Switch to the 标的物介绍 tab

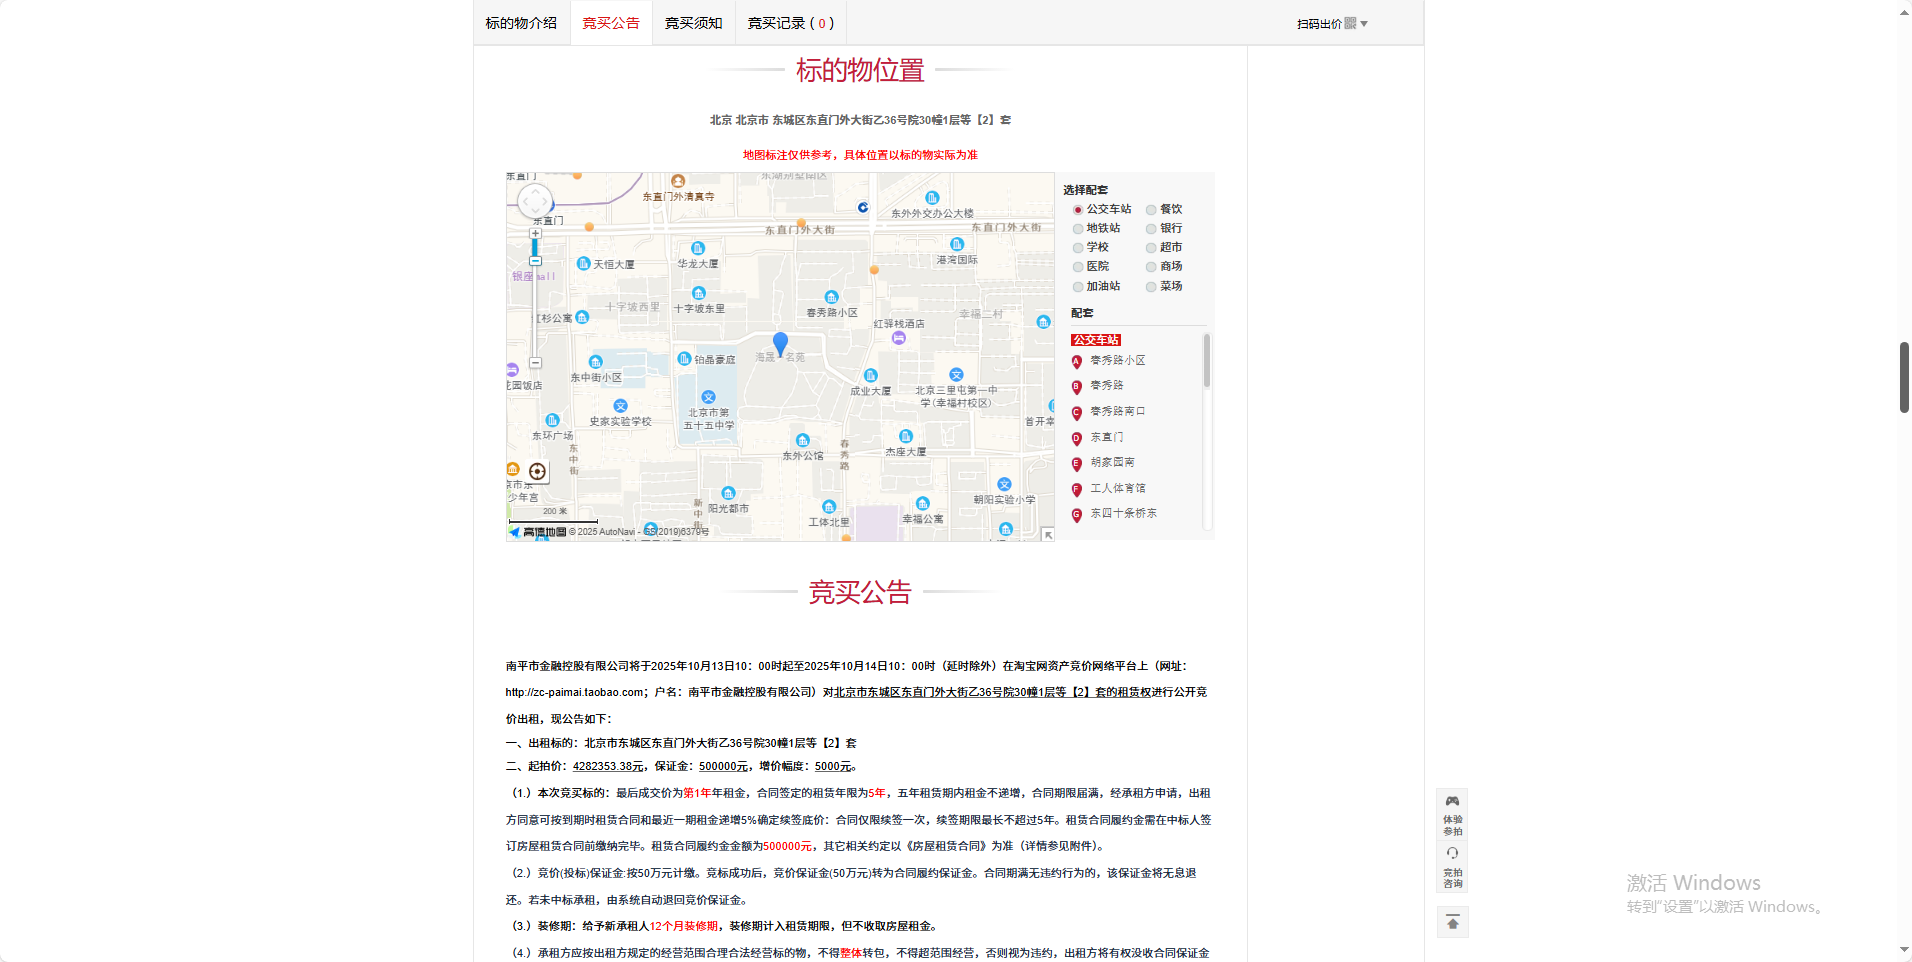tap(521, 23)
